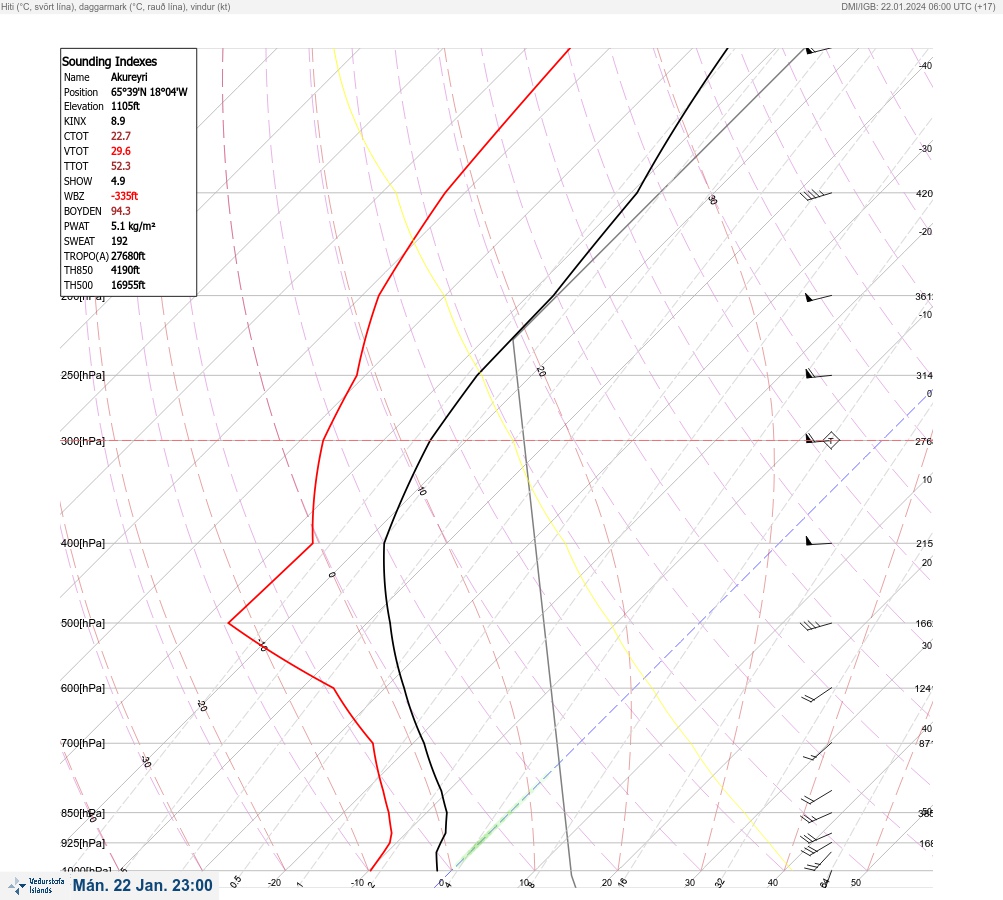Click the KINX value '8.9'

click(118, 121)
